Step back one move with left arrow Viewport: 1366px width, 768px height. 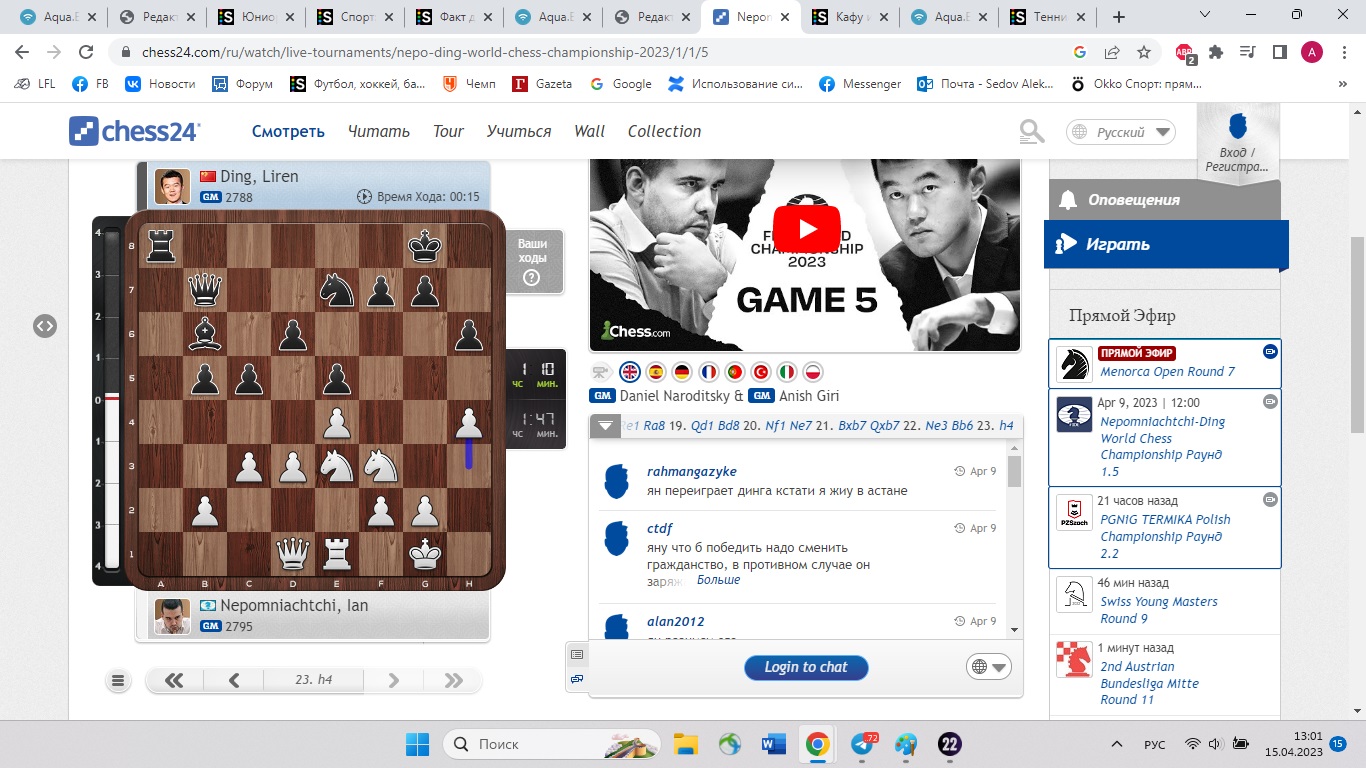click(234, 681)
